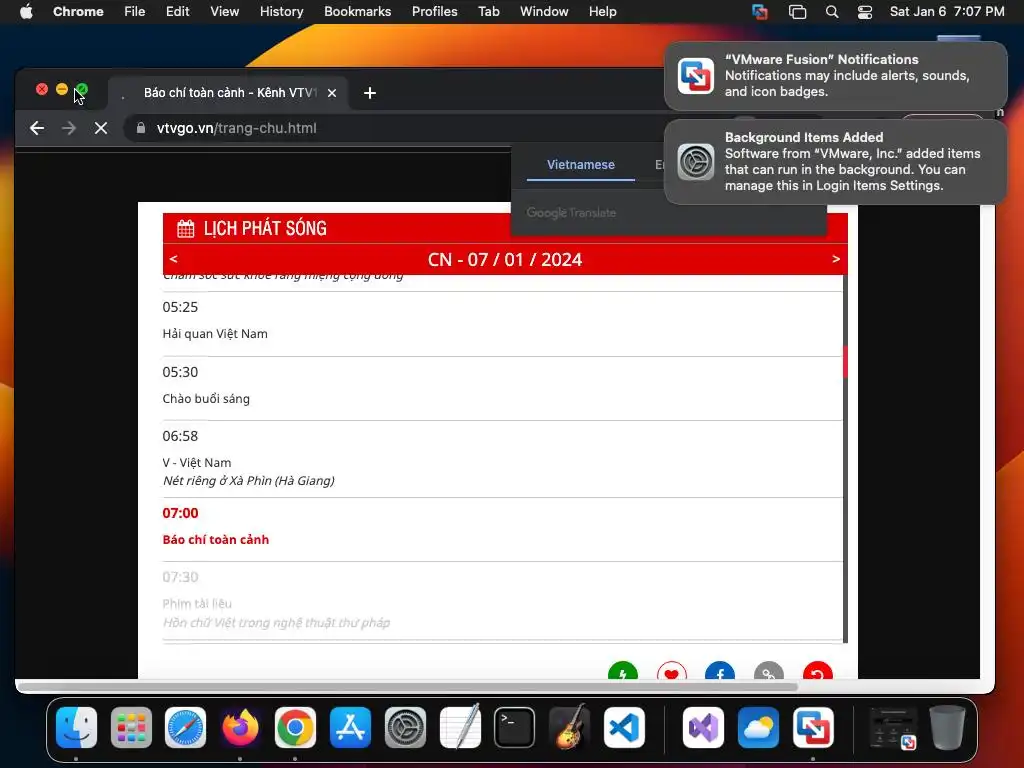Image resolution: width=1024 pixels, height=768 pixels.
Task: Click the 05:25 Hải quan Việt Nam entry
Action: click(x=502, y=324)
